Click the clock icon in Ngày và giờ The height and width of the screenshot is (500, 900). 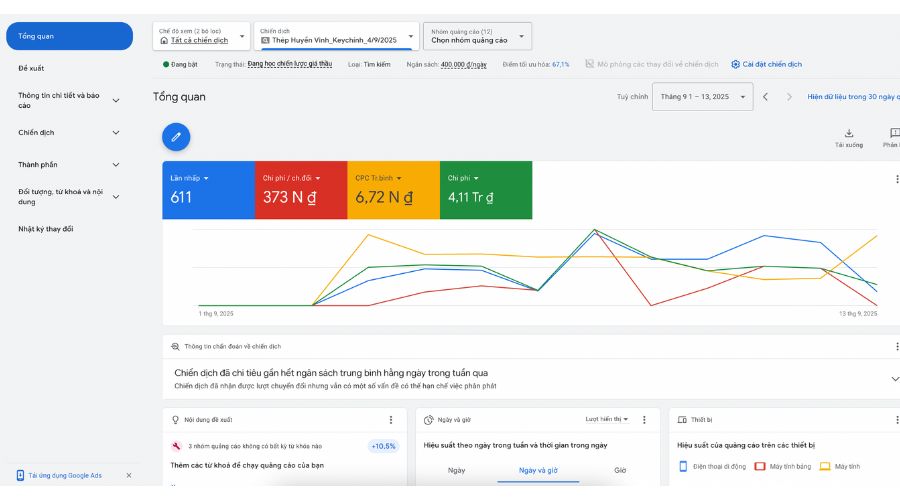click(428, 420)
